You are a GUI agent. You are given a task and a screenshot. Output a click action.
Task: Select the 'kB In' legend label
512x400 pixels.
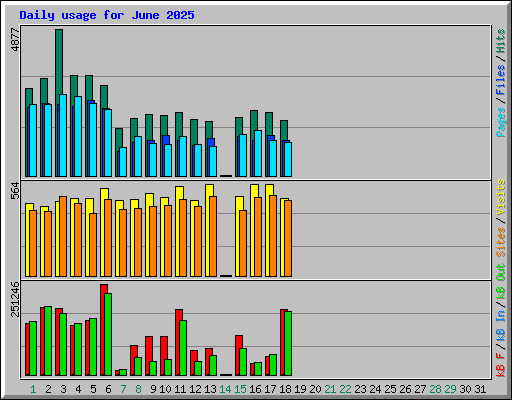[501, 327]
